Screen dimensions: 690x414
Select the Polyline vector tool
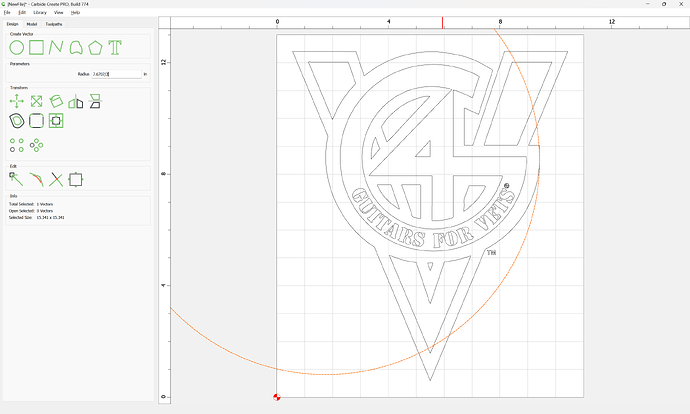pos(56,47)
